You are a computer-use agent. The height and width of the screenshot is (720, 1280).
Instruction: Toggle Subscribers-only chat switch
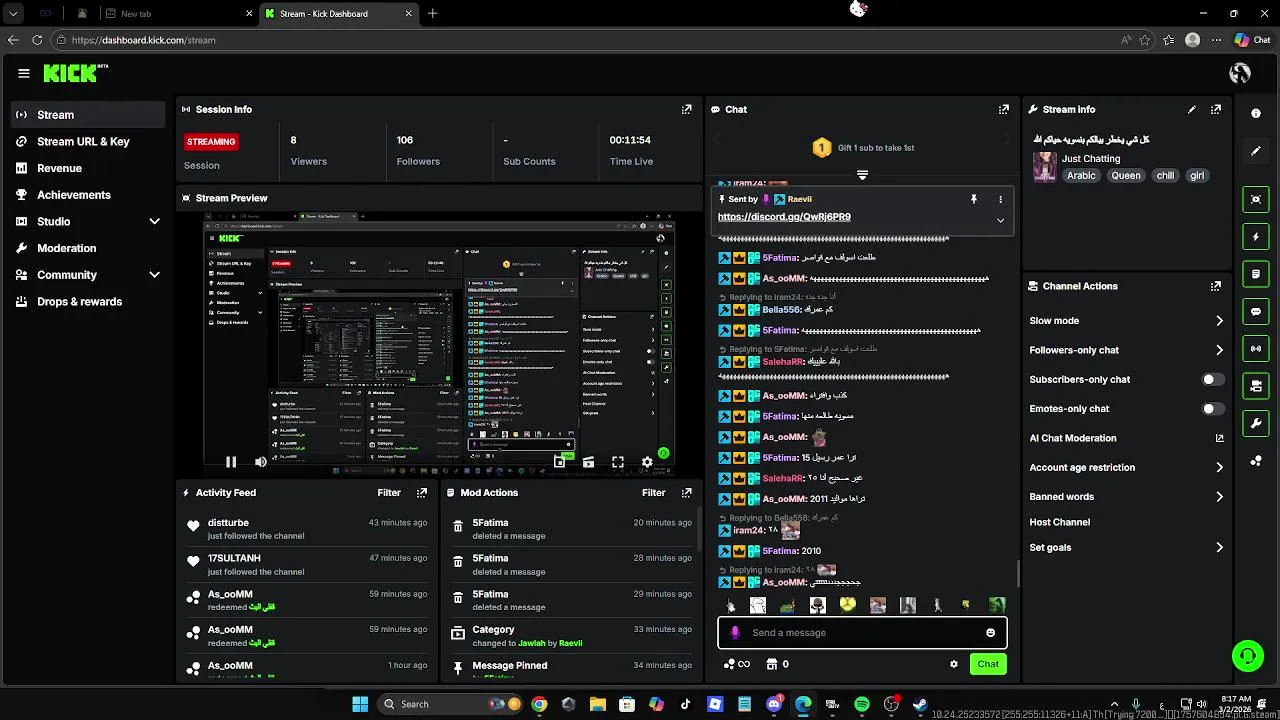[1213, 380]
